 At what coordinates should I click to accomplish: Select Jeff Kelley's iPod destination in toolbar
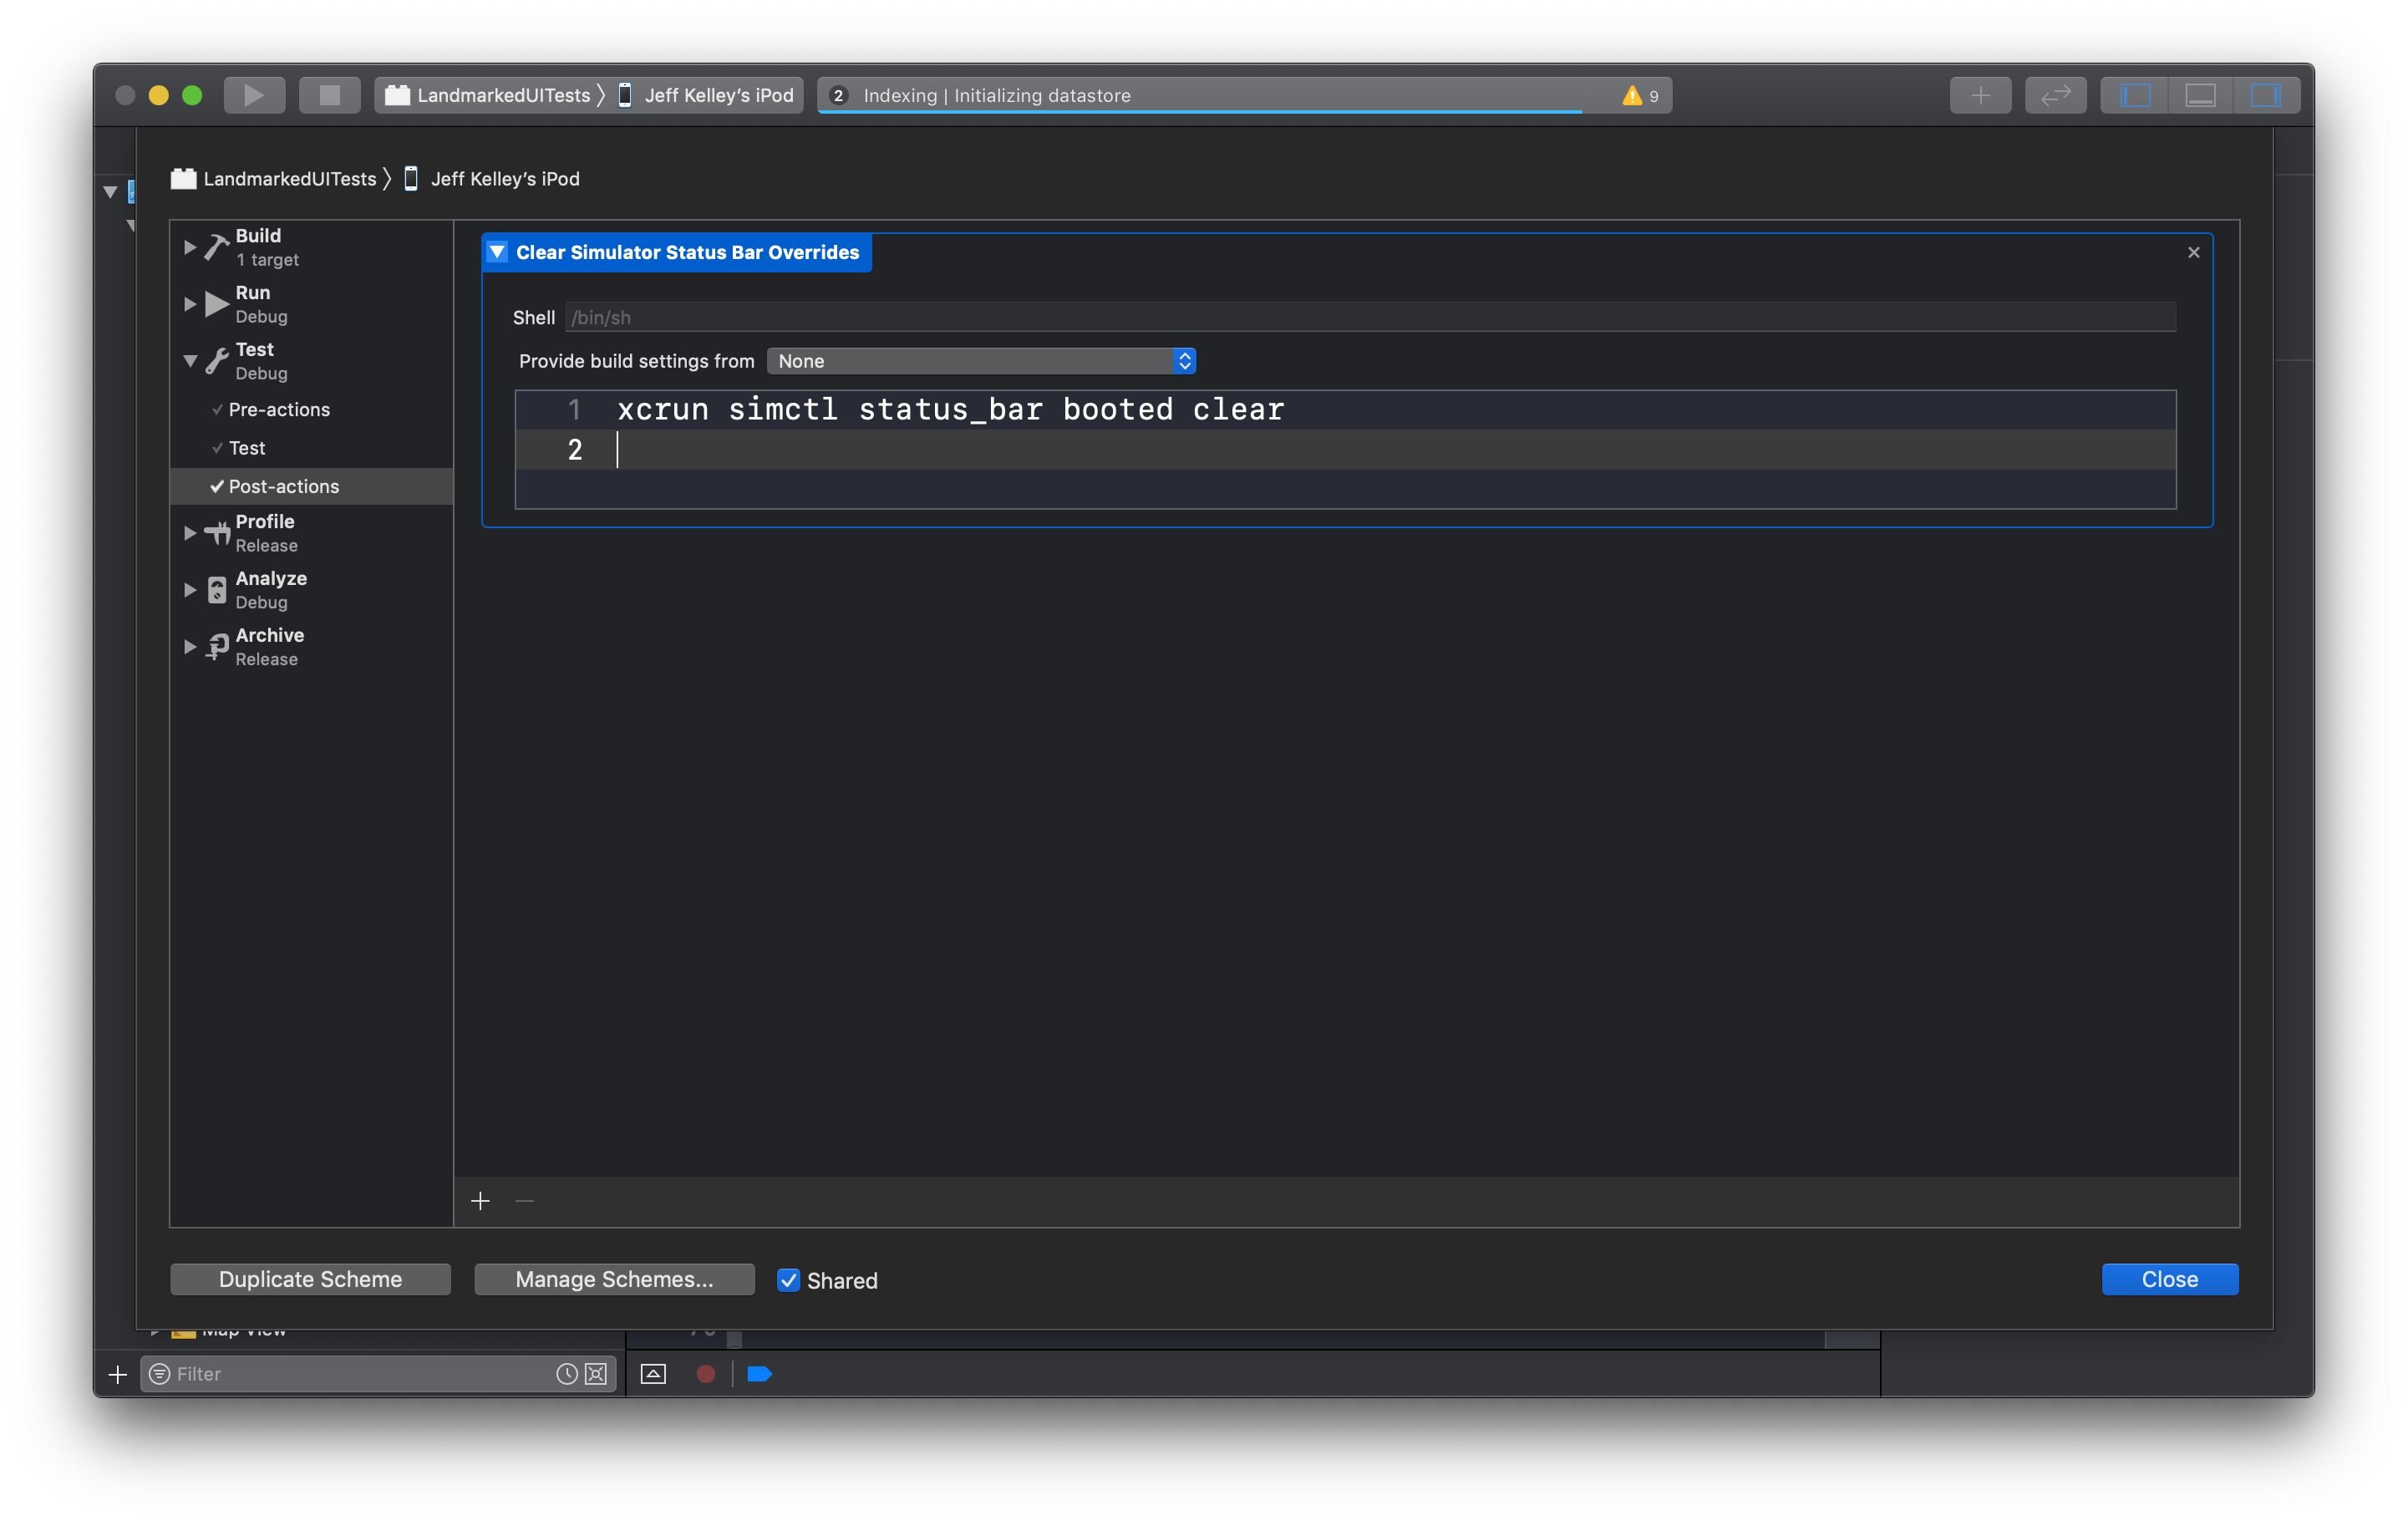(707, 95)
